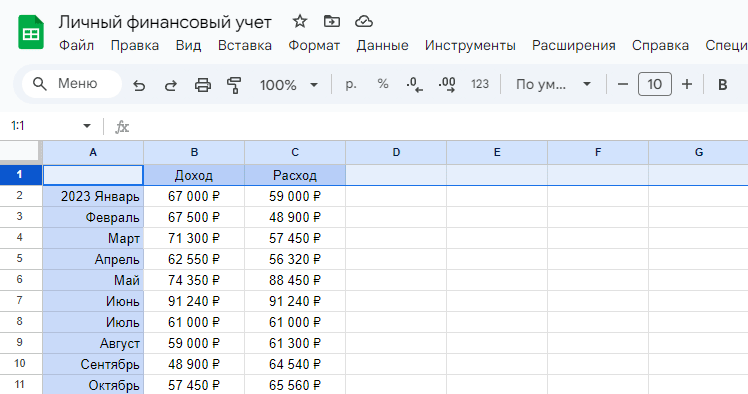Select the Апрель cell
The width and height of the screenshot is (748, 394).
tap(93, 259)
